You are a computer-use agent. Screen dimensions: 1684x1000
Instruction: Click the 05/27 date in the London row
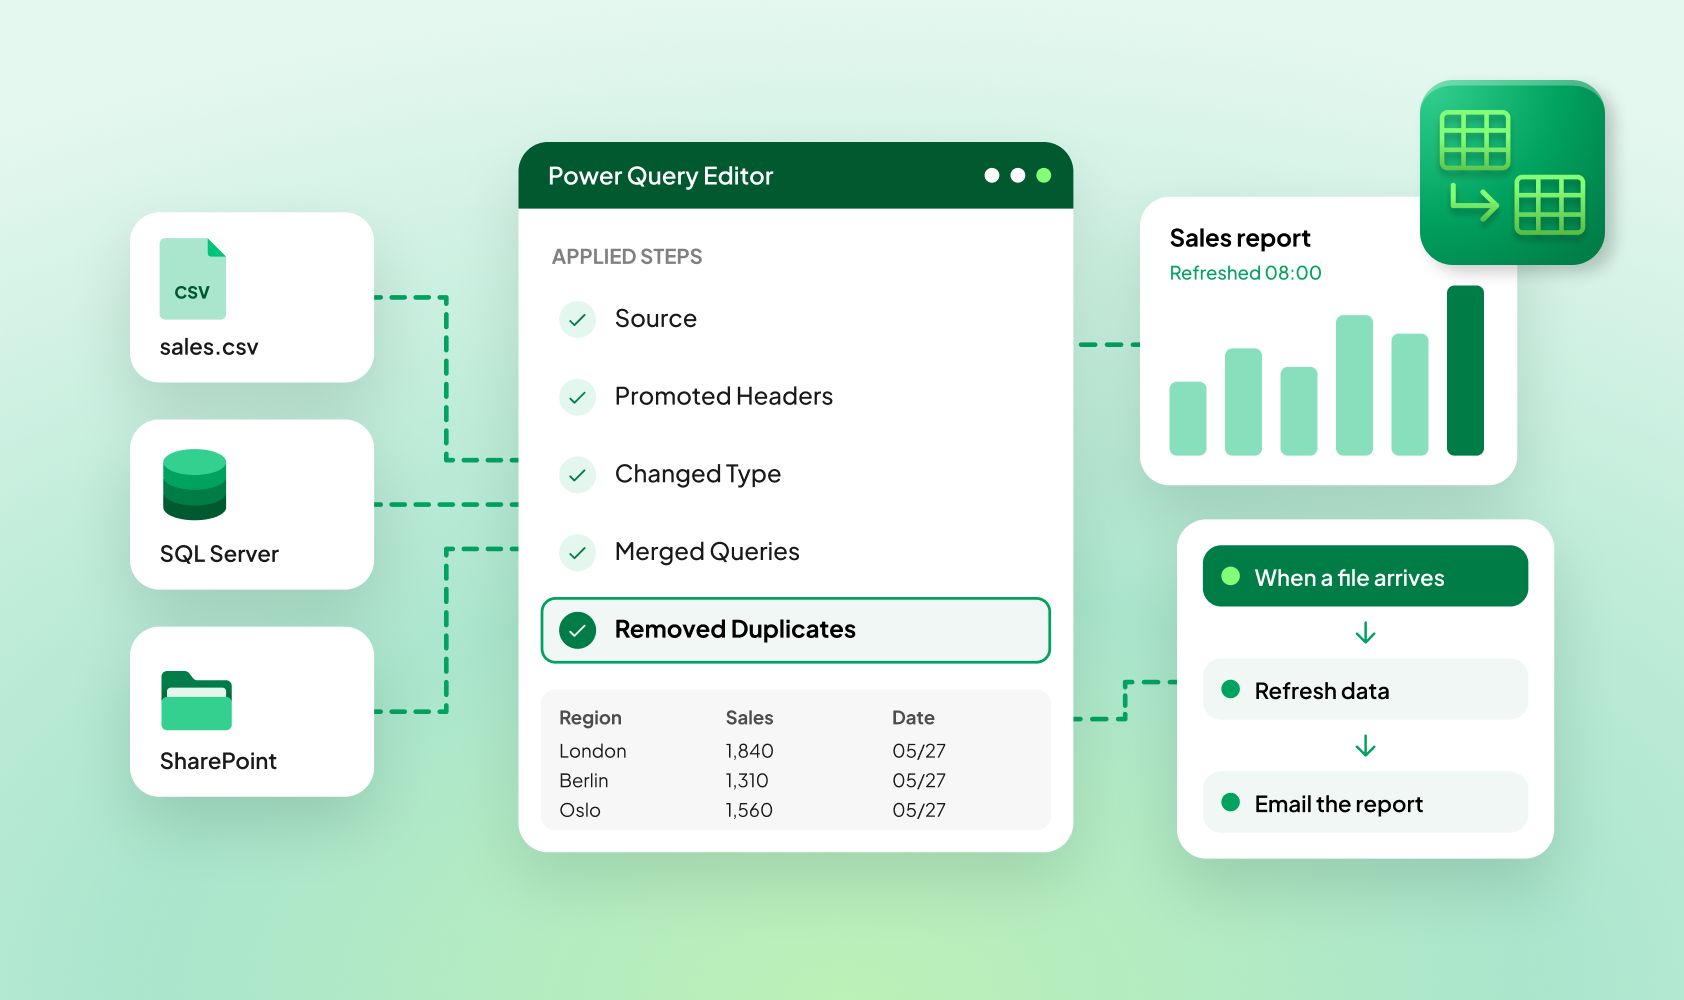(x=919, y=751)
